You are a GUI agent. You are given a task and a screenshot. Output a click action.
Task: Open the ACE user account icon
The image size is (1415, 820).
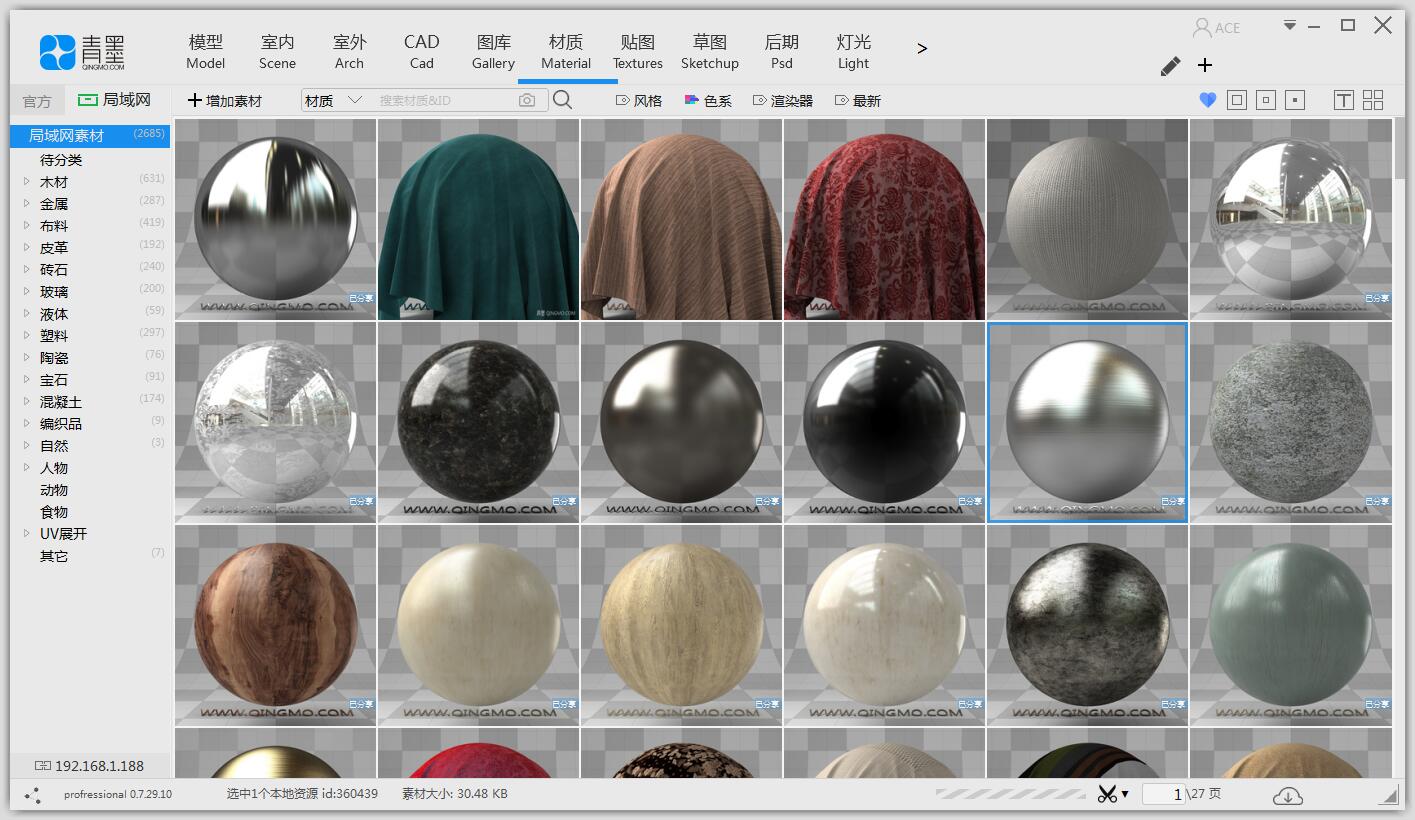(x=1202, y=27)
